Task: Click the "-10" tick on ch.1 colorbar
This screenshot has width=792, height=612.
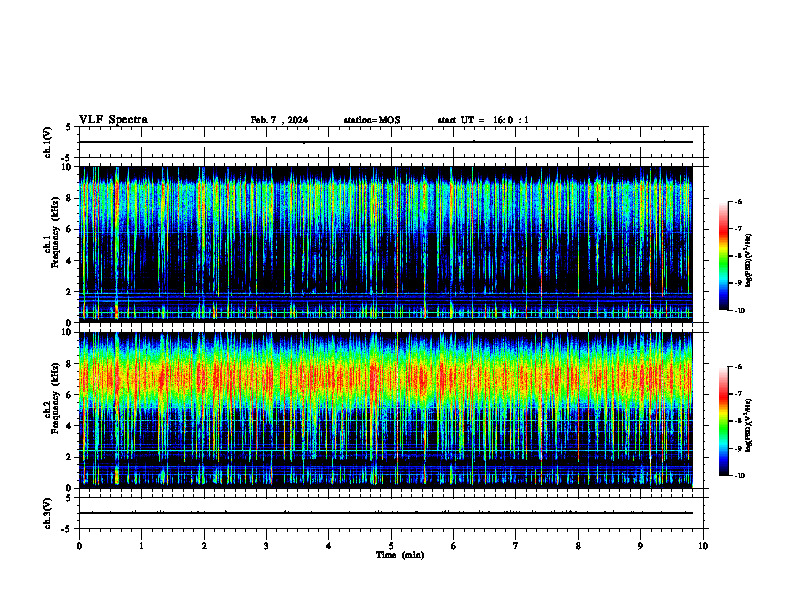Action: coord(739,311)
